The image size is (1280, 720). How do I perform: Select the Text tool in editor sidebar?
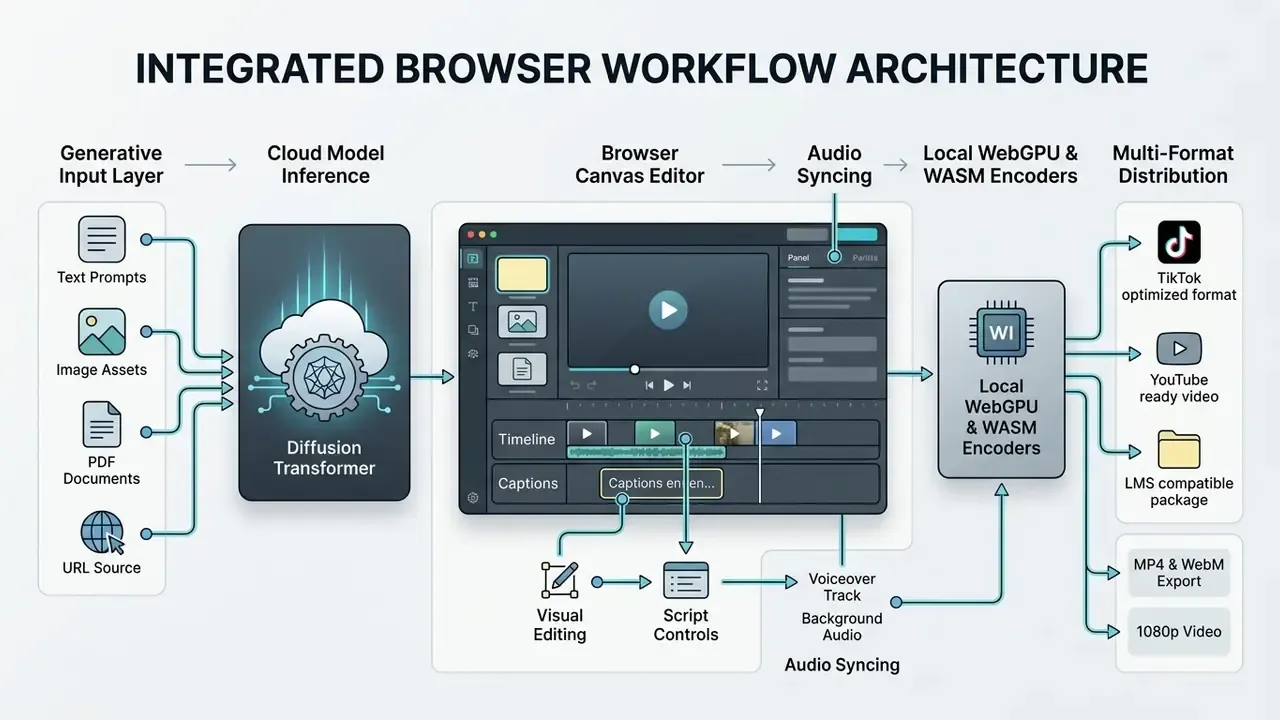473,307
